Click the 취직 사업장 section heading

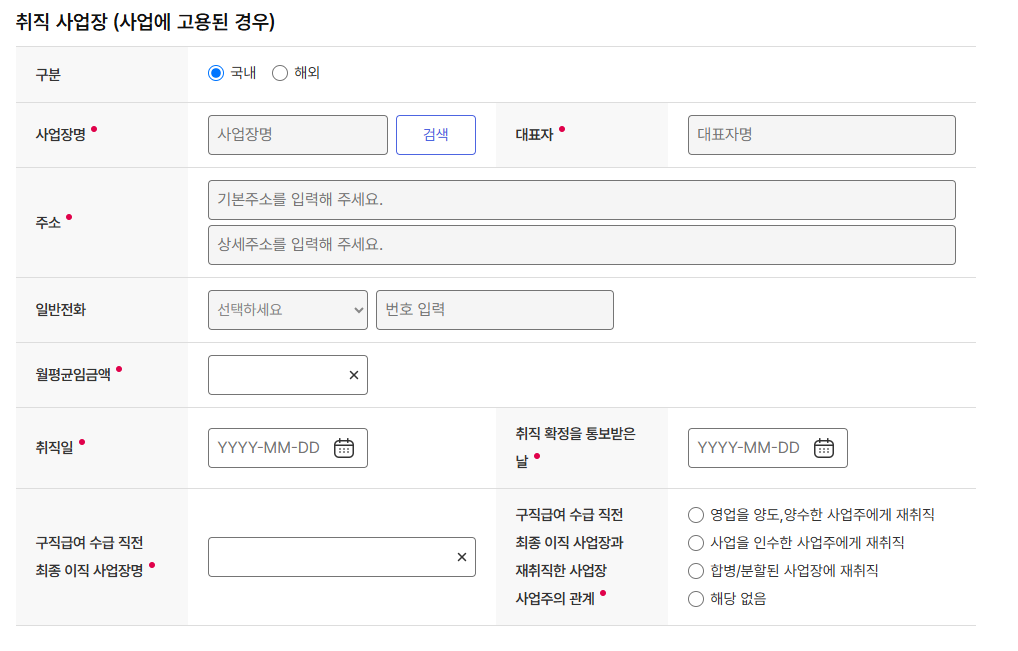tap(145, 22)
